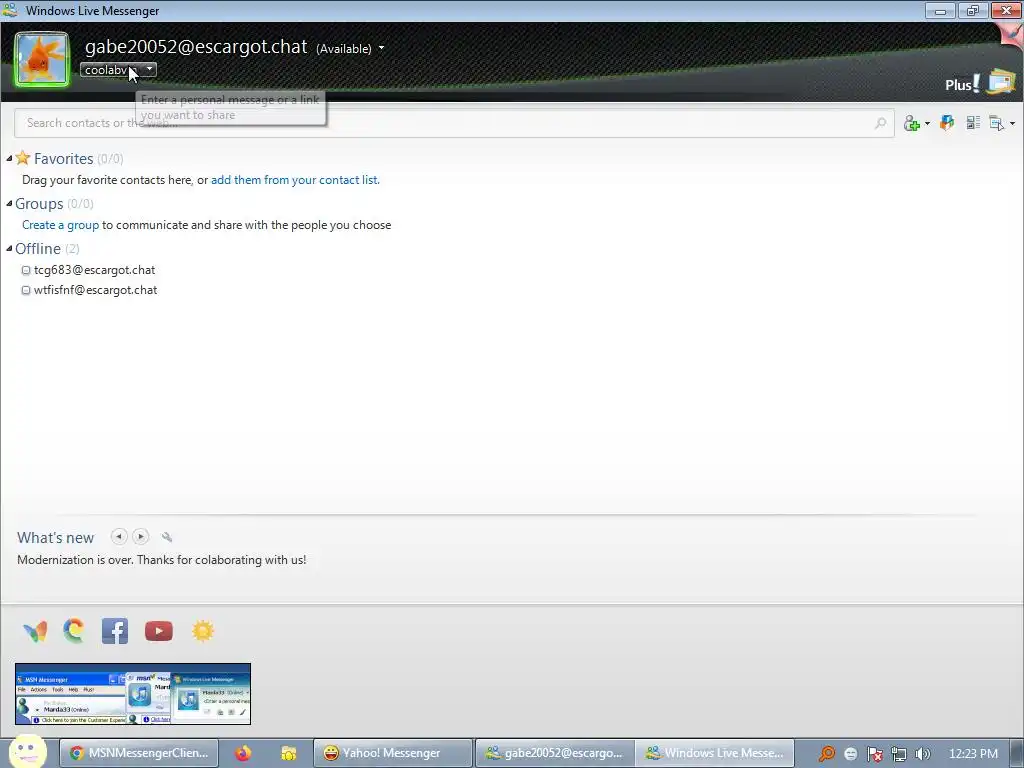This screenshot has height=768, width=1024.
Task: Click the Create a group link
Action: (x=61, y=225)
